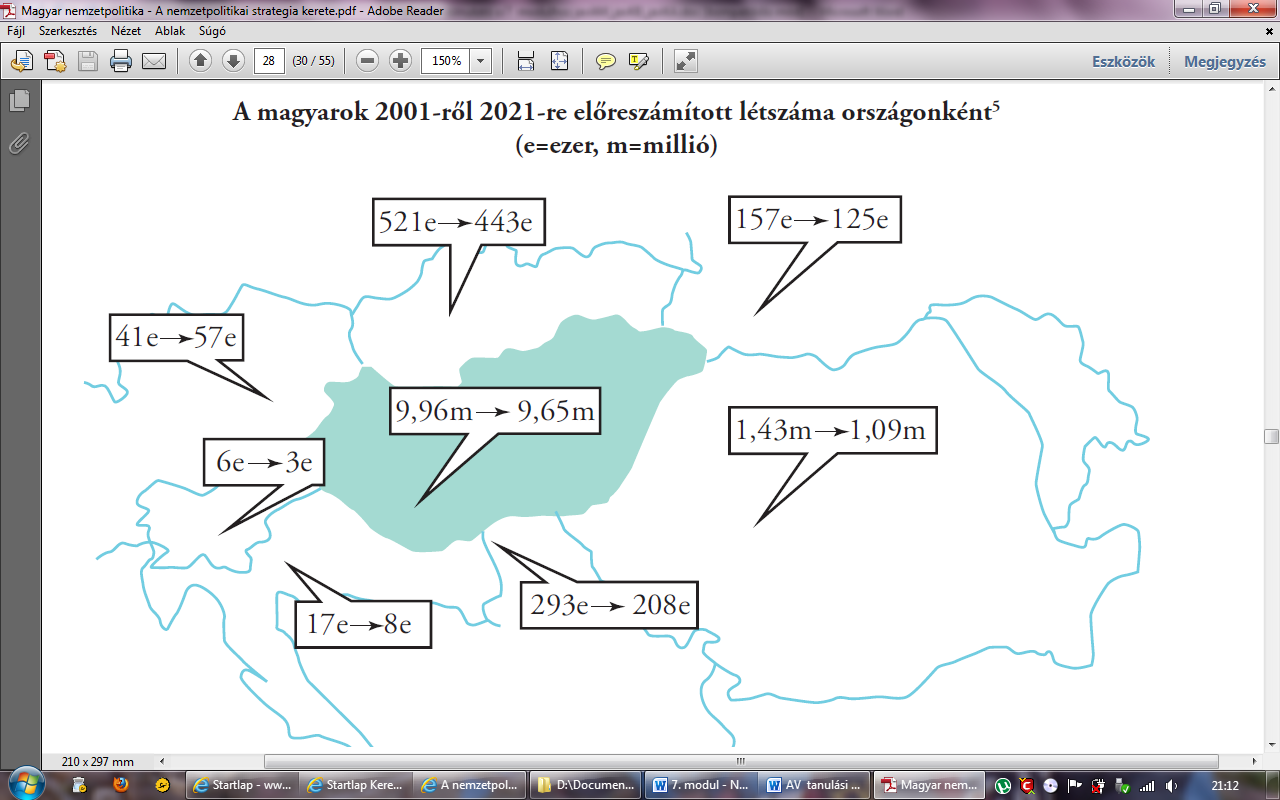Click the uTorrent tray icon
This screenshot has height=800, width=1280.
(x=1003, y=786)
